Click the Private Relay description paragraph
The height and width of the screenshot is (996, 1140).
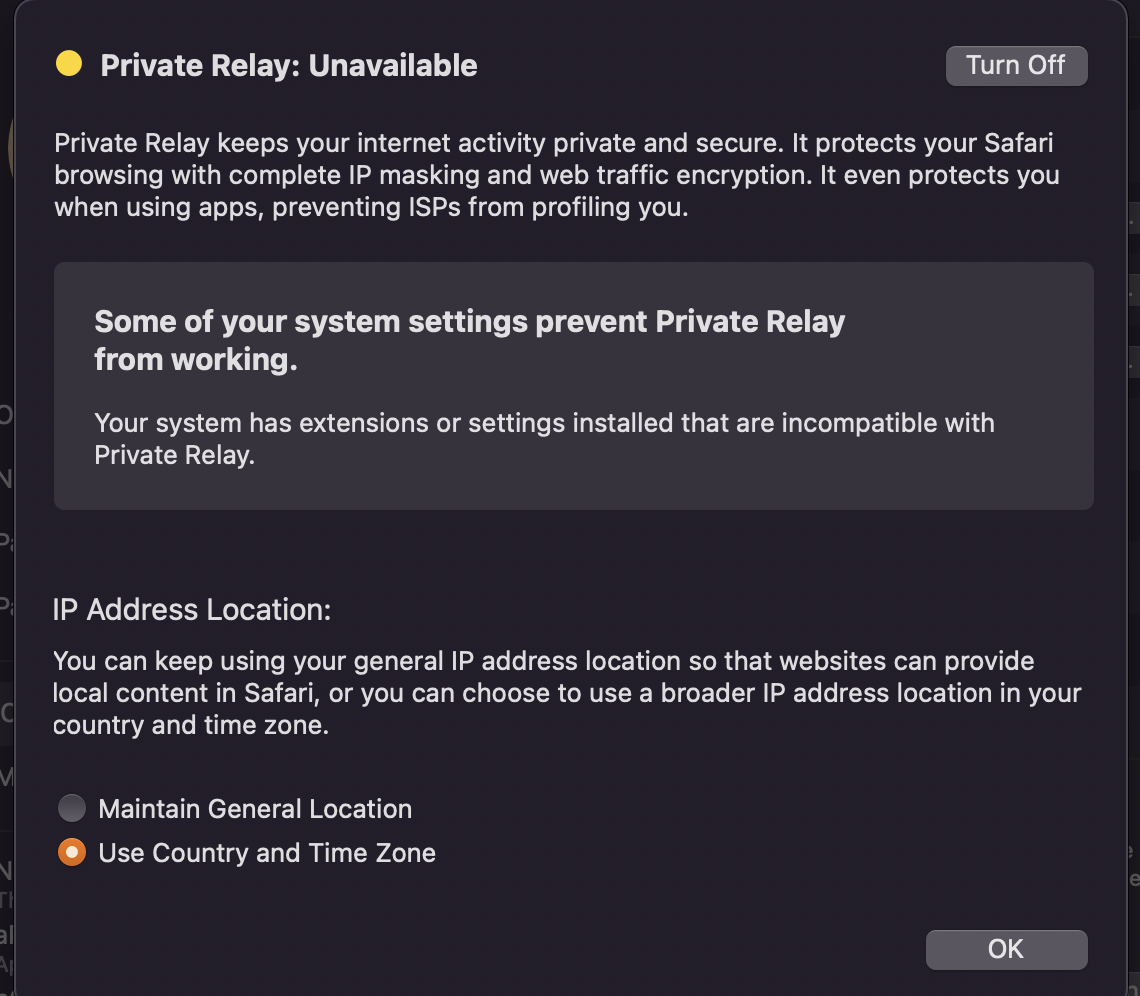[556, 177]
